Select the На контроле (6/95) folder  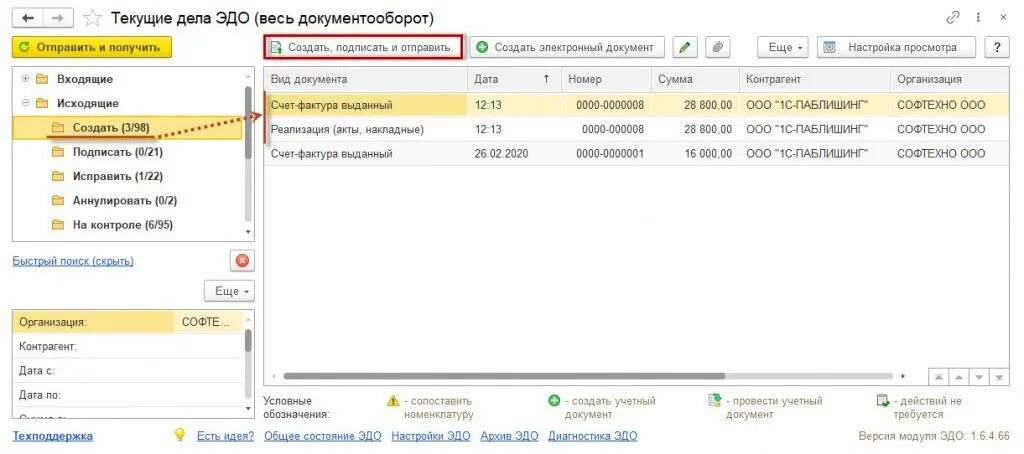point(123,225)
